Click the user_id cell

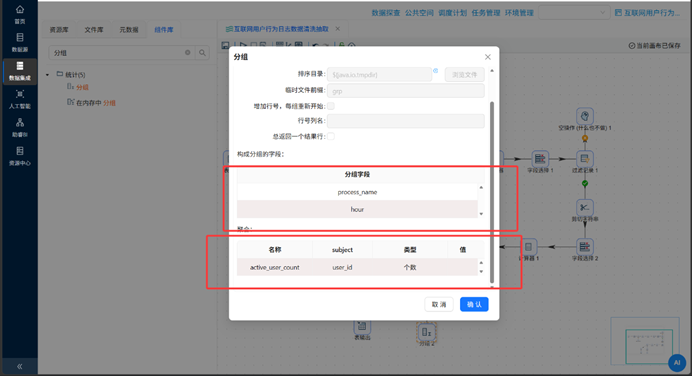coord(342,267)
